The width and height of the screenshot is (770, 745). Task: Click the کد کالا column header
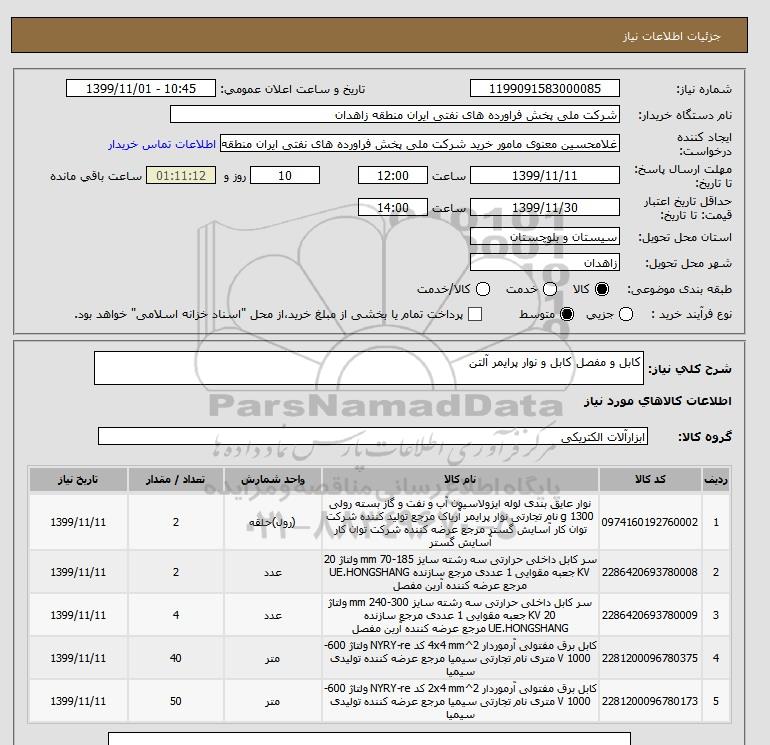[x=650, y=479]
